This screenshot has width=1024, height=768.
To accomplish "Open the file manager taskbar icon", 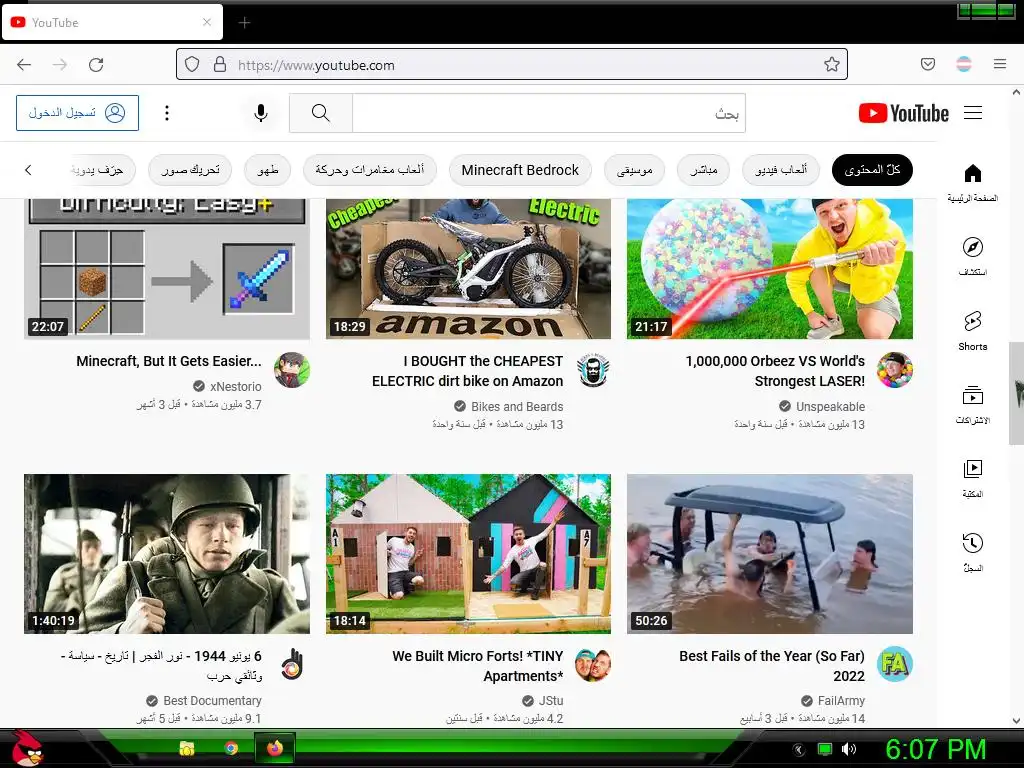I will point(187,748).
